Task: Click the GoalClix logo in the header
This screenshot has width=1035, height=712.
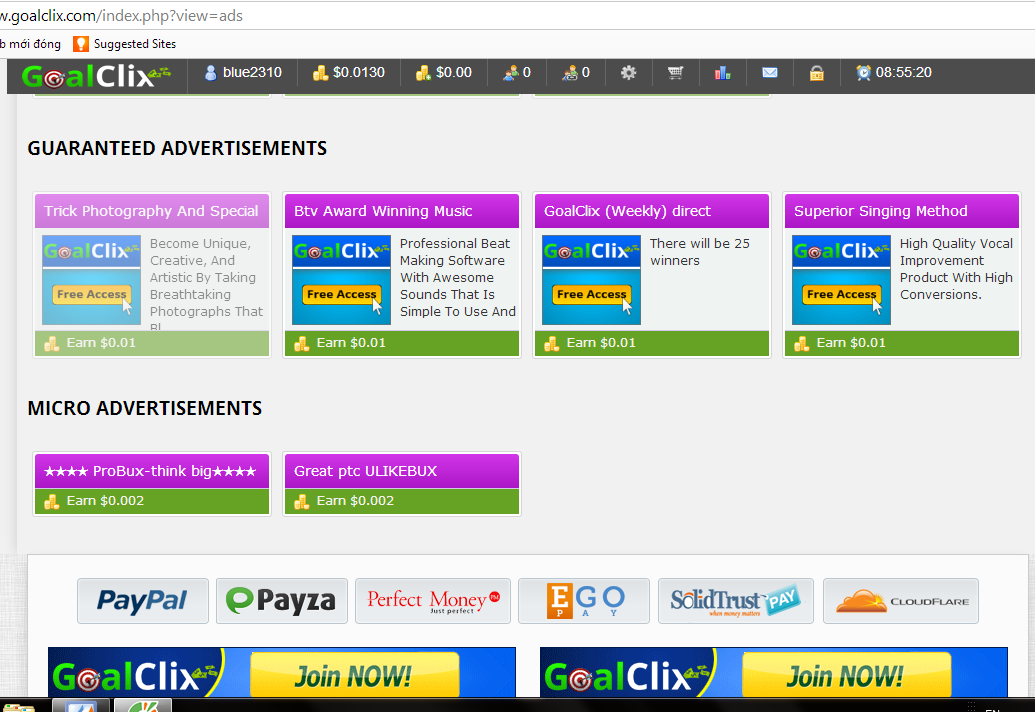Action: (96, 77)
